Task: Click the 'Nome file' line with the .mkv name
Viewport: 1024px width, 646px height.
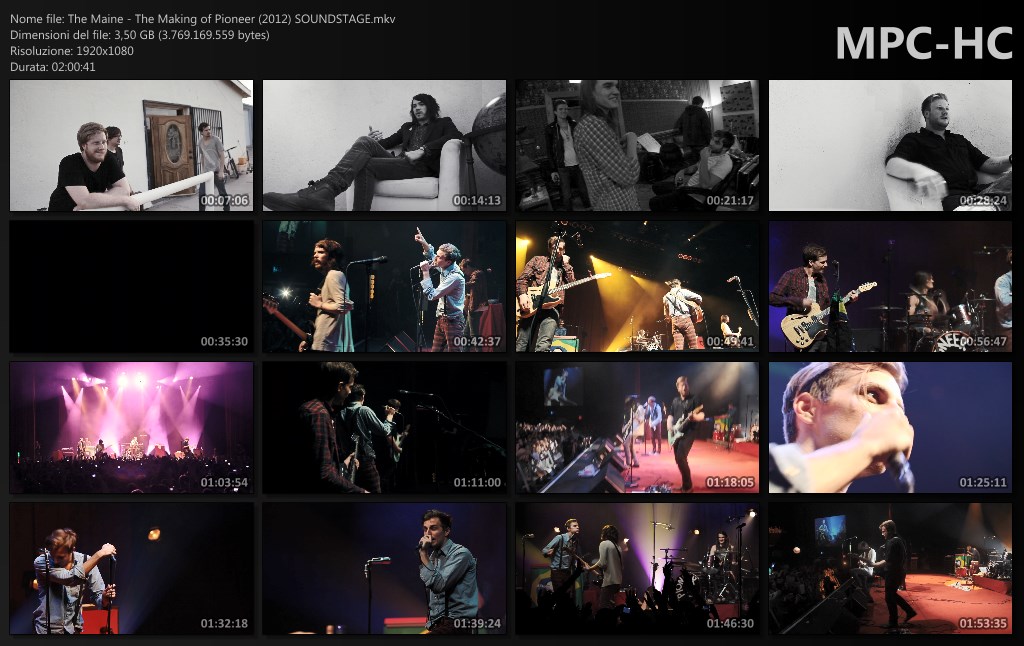Action: pos(203,19)
